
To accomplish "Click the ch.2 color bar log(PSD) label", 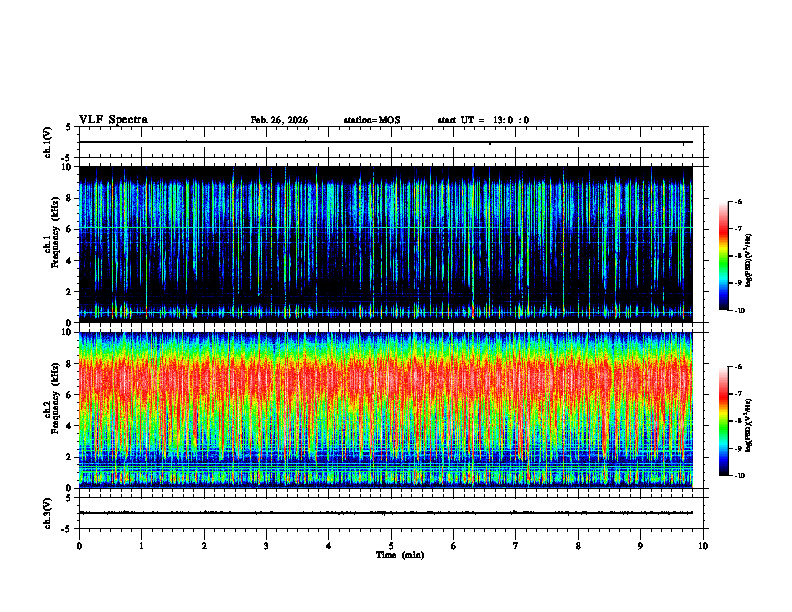I will (x=749, y=426).
